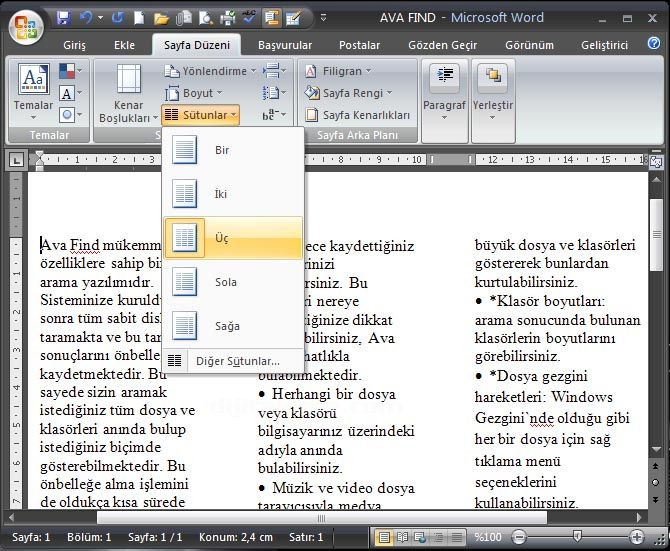
Task: Switch to the Başvurular tab
Action: [x=285, y=45]
